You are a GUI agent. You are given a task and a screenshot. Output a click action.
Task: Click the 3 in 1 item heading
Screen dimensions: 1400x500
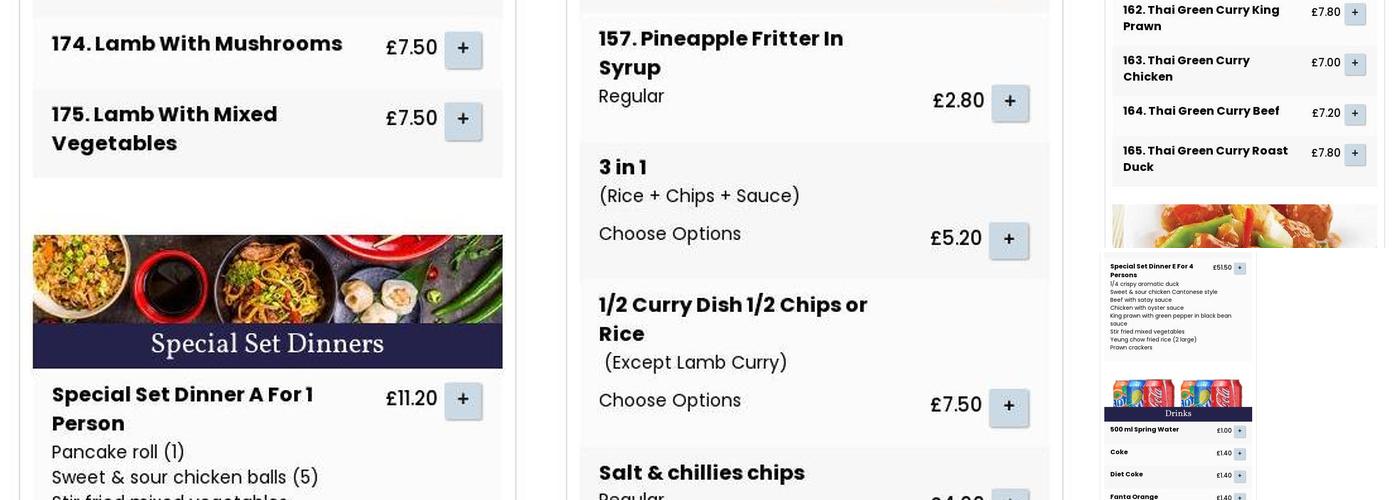click(x=622, y=167)
